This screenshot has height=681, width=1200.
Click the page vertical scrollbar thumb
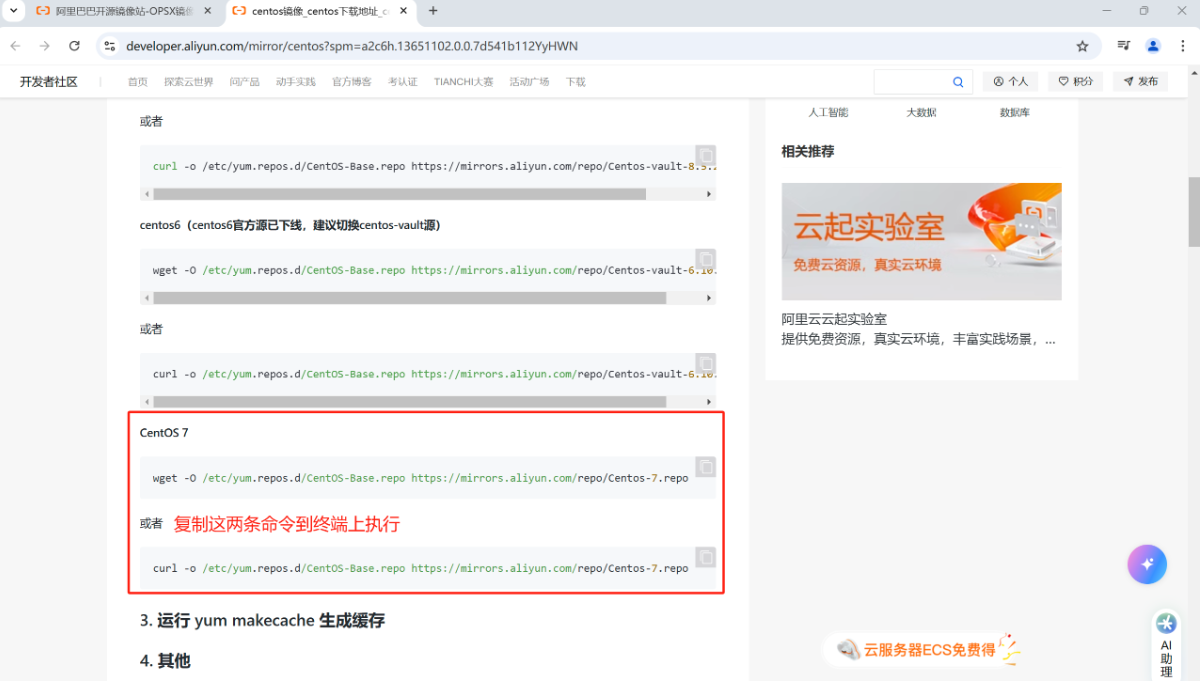(x=1194, y=212)
